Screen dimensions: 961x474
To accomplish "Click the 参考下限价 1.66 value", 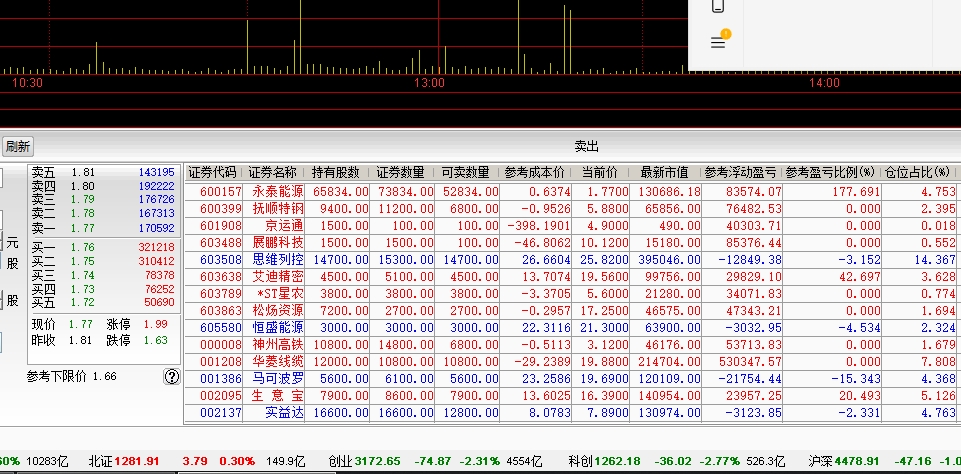I will [104, 376].
